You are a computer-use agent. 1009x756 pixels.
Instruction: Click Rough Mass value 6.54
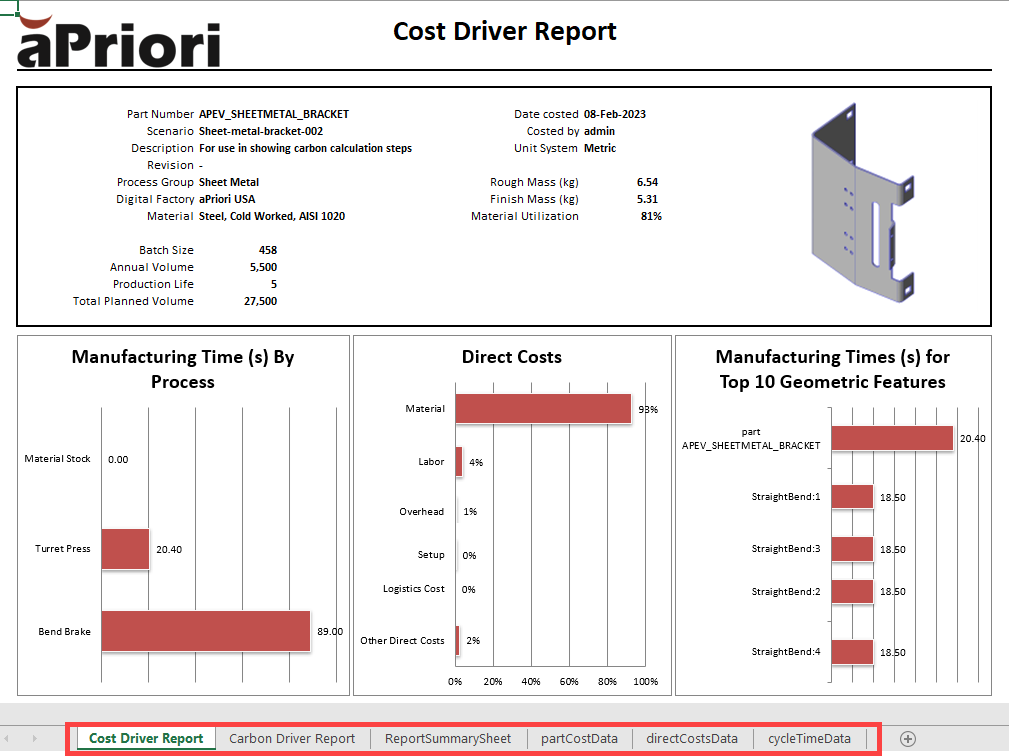(647, 182)
